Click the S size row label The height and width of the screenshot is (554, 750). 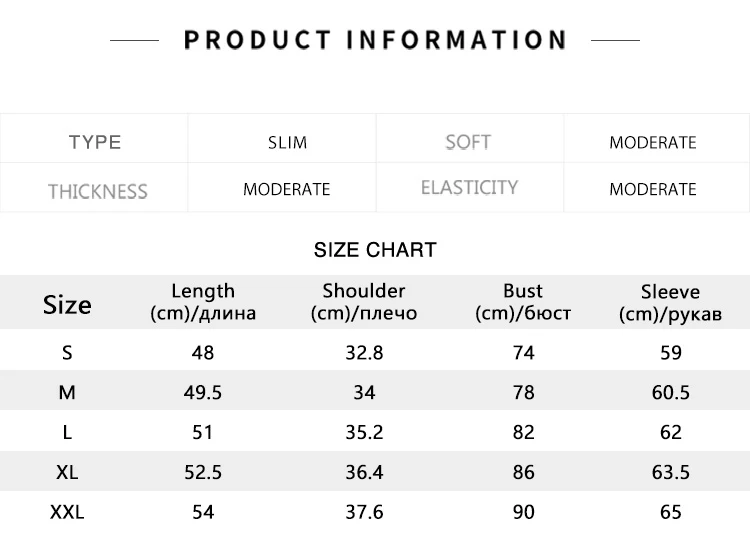pyautogui.click(x=67, y=353)
